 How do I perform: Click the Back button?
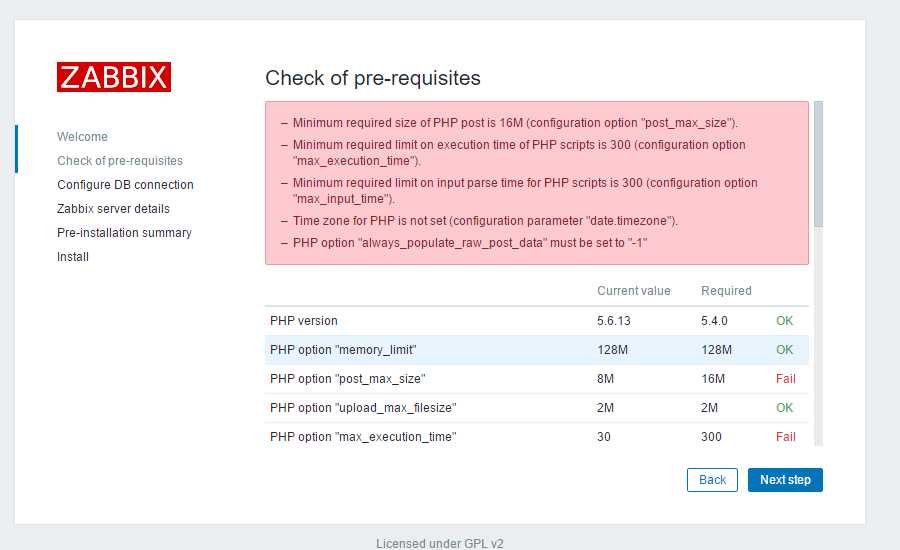point(712,480)
